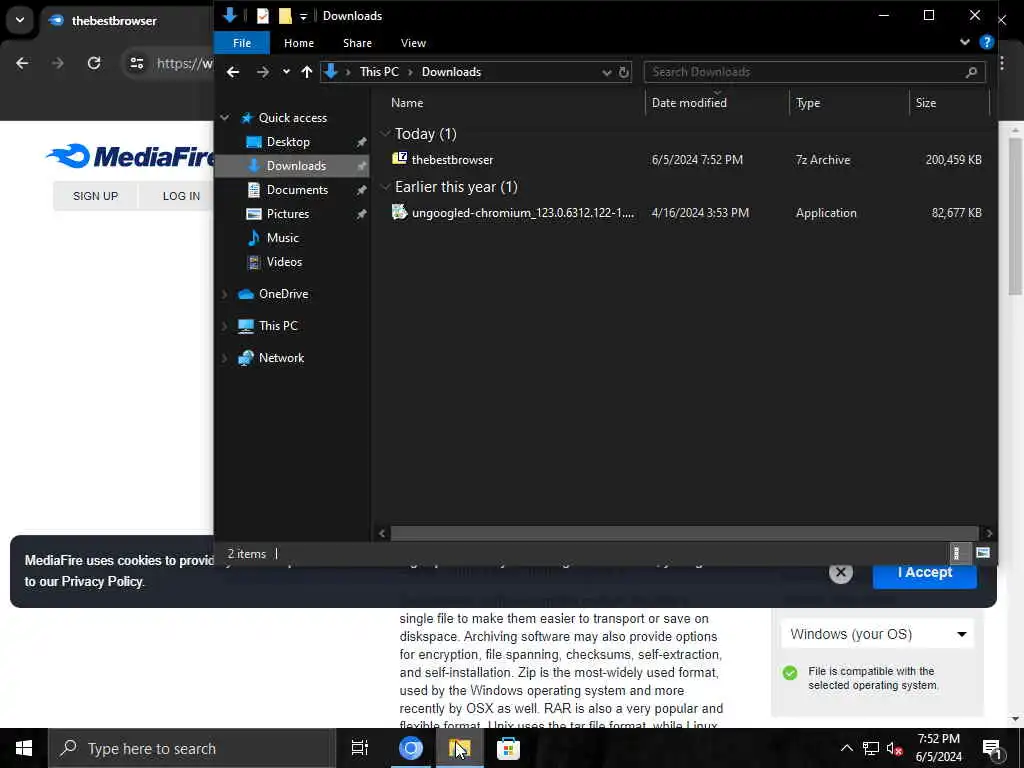Select Quick access in navigation pane
1024x768 pixels.
click(293, 118)
